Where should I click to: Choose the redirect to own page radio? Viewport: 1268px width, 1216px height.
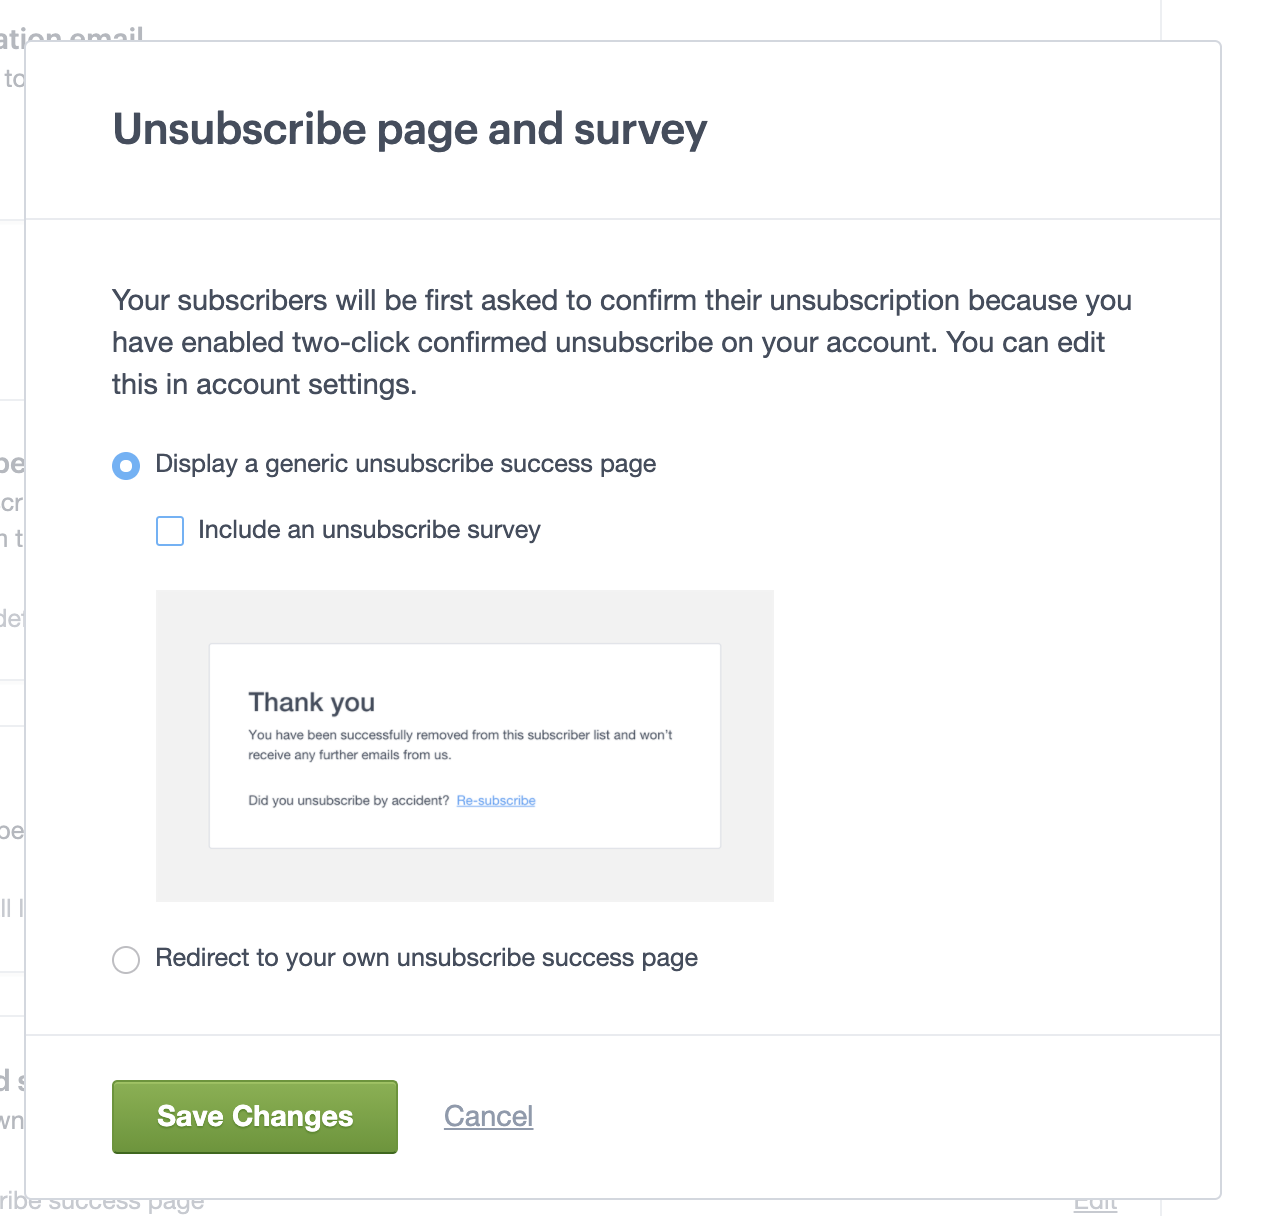[x=126, y=960]
